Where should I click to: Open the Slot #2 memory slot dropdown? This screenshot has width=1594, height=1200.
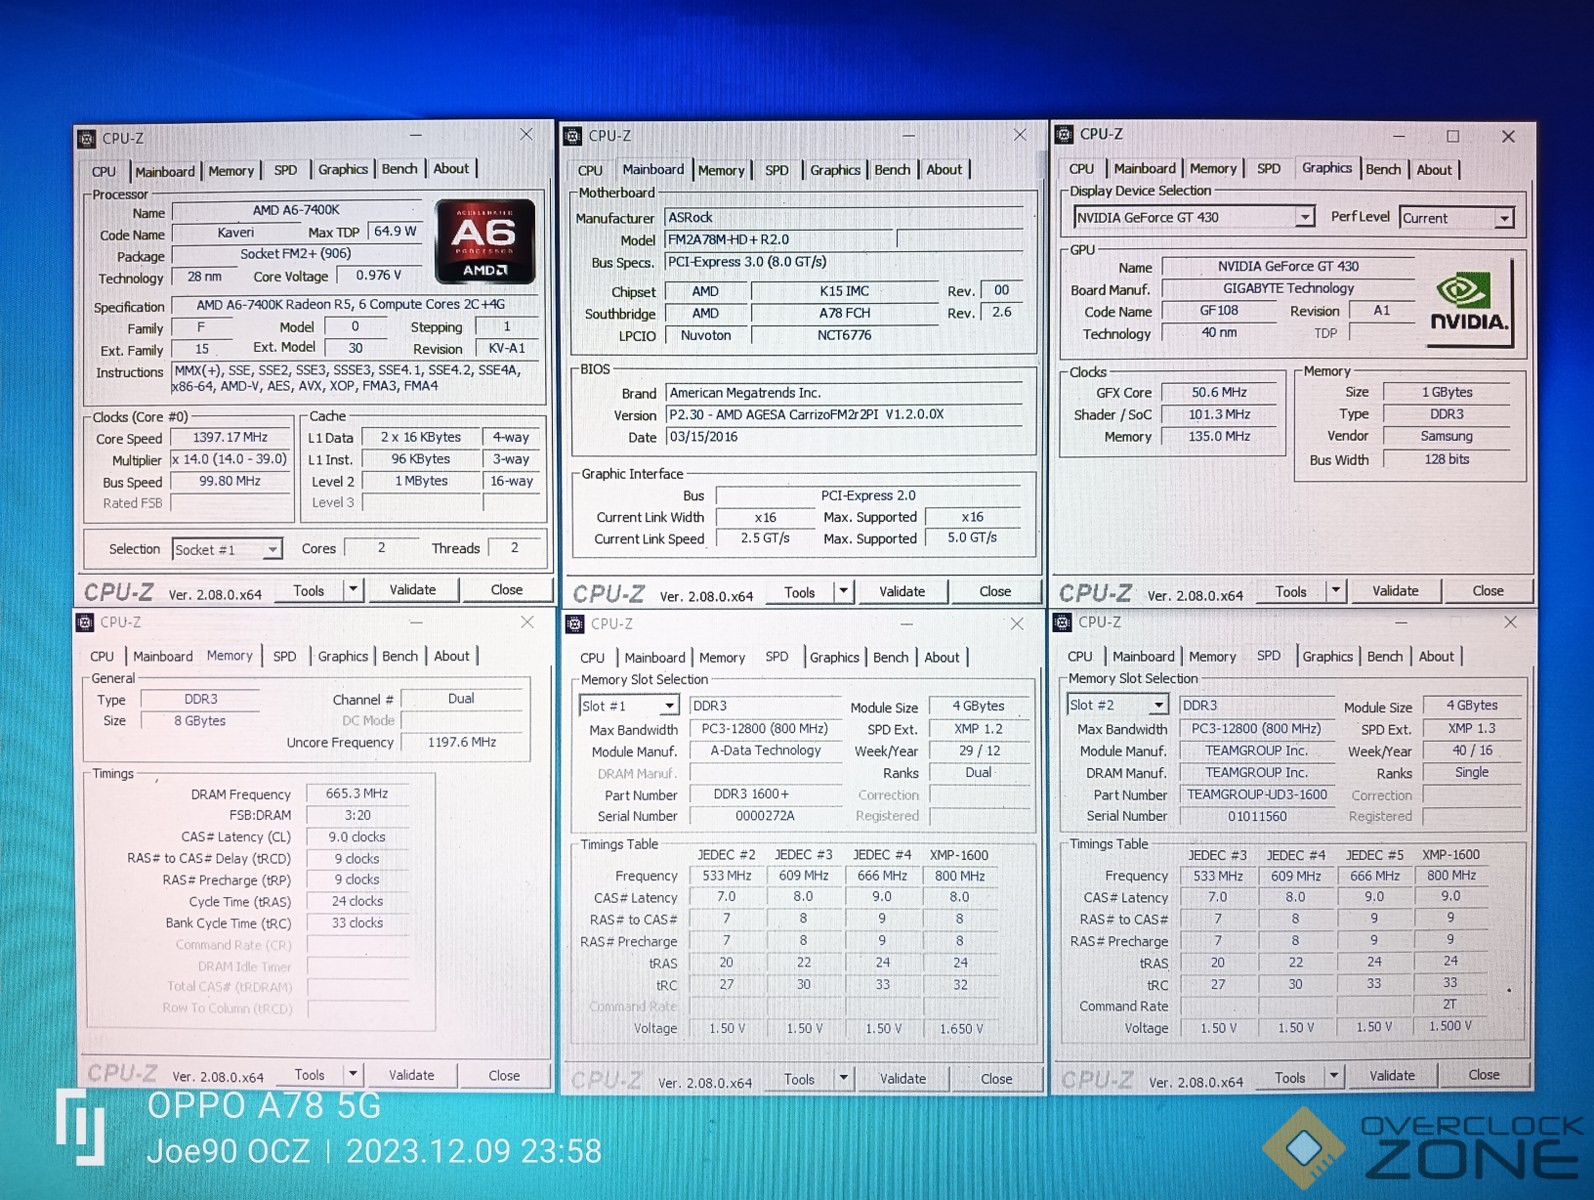point(1158,705)
